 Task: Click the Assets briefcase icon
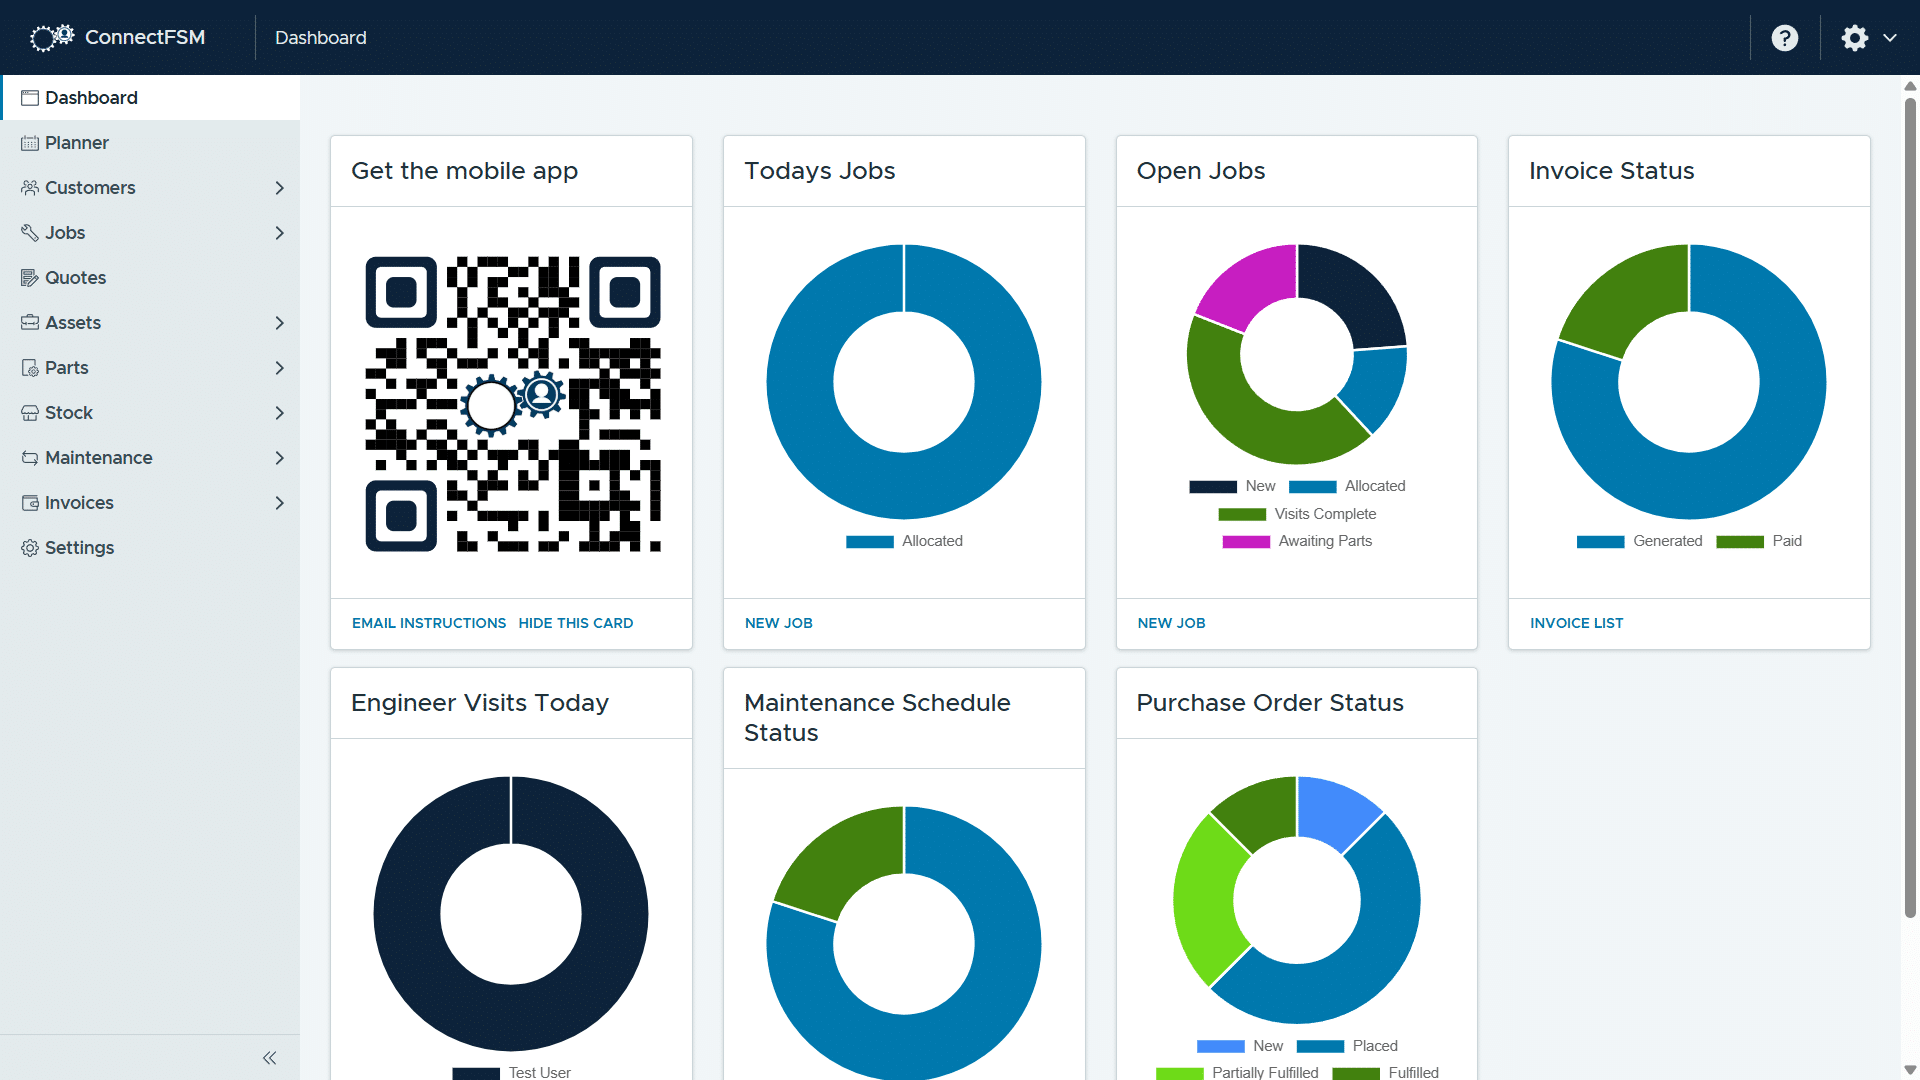pos(30,323)
